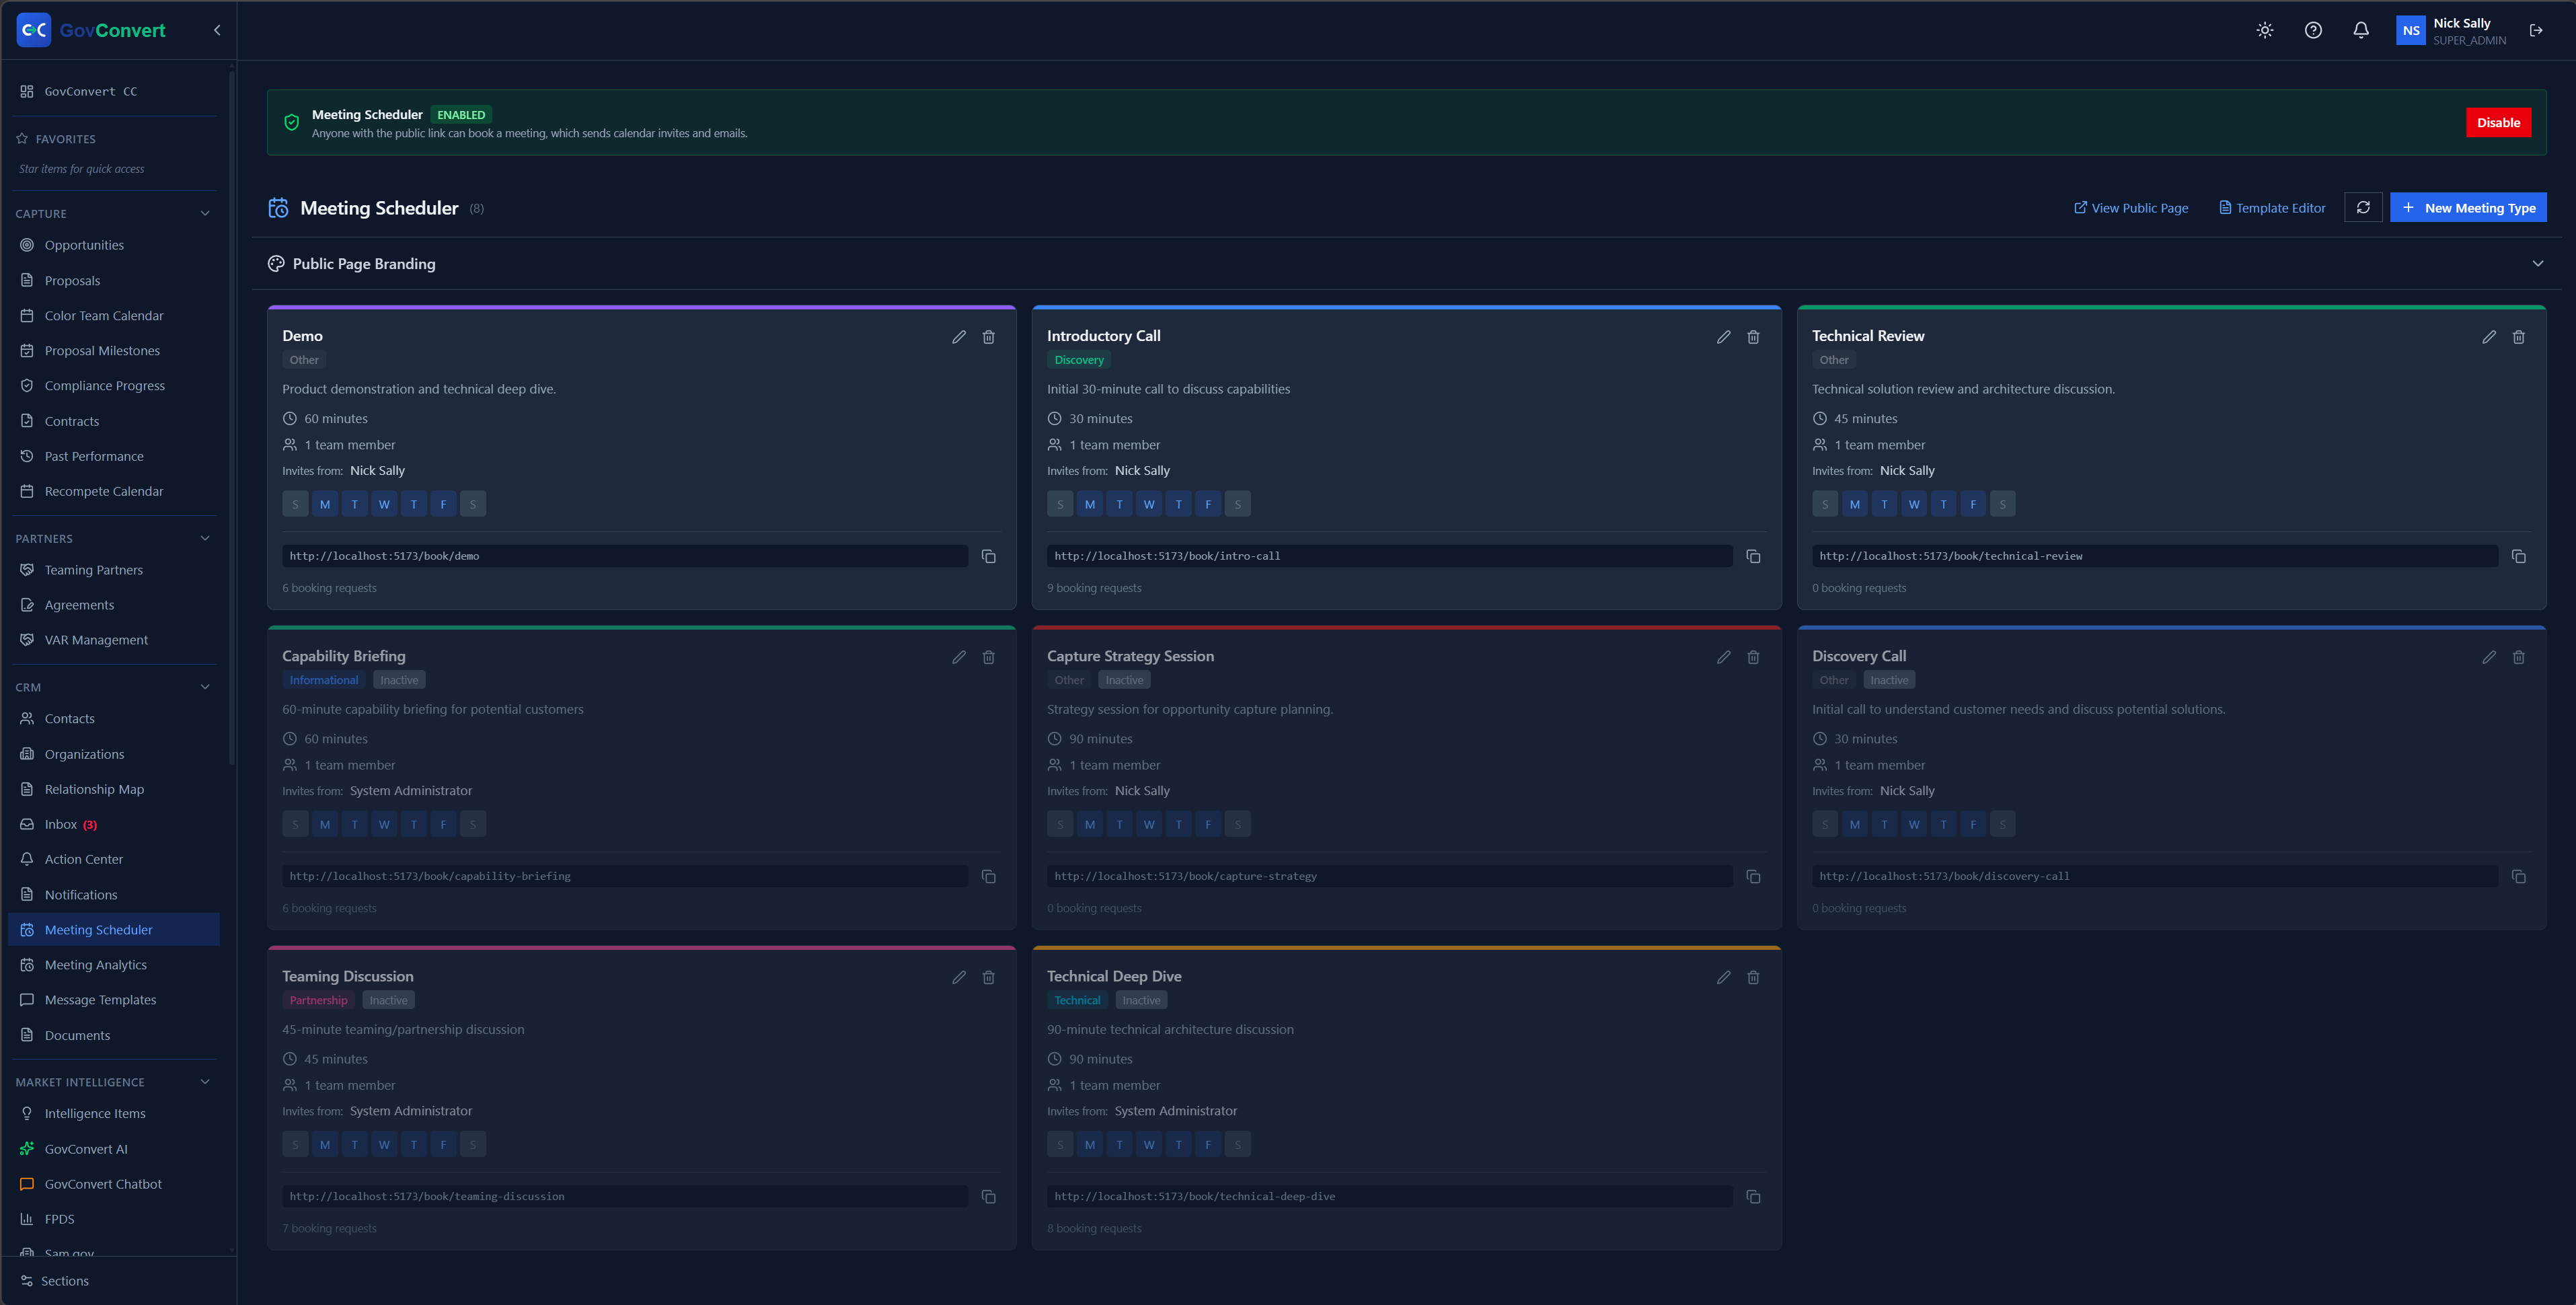Delete the Technical Review meeting type
Image resolution: width=2576 pixels, height=1305 pixels.
pyautogui.click(x=2518, y=337)
